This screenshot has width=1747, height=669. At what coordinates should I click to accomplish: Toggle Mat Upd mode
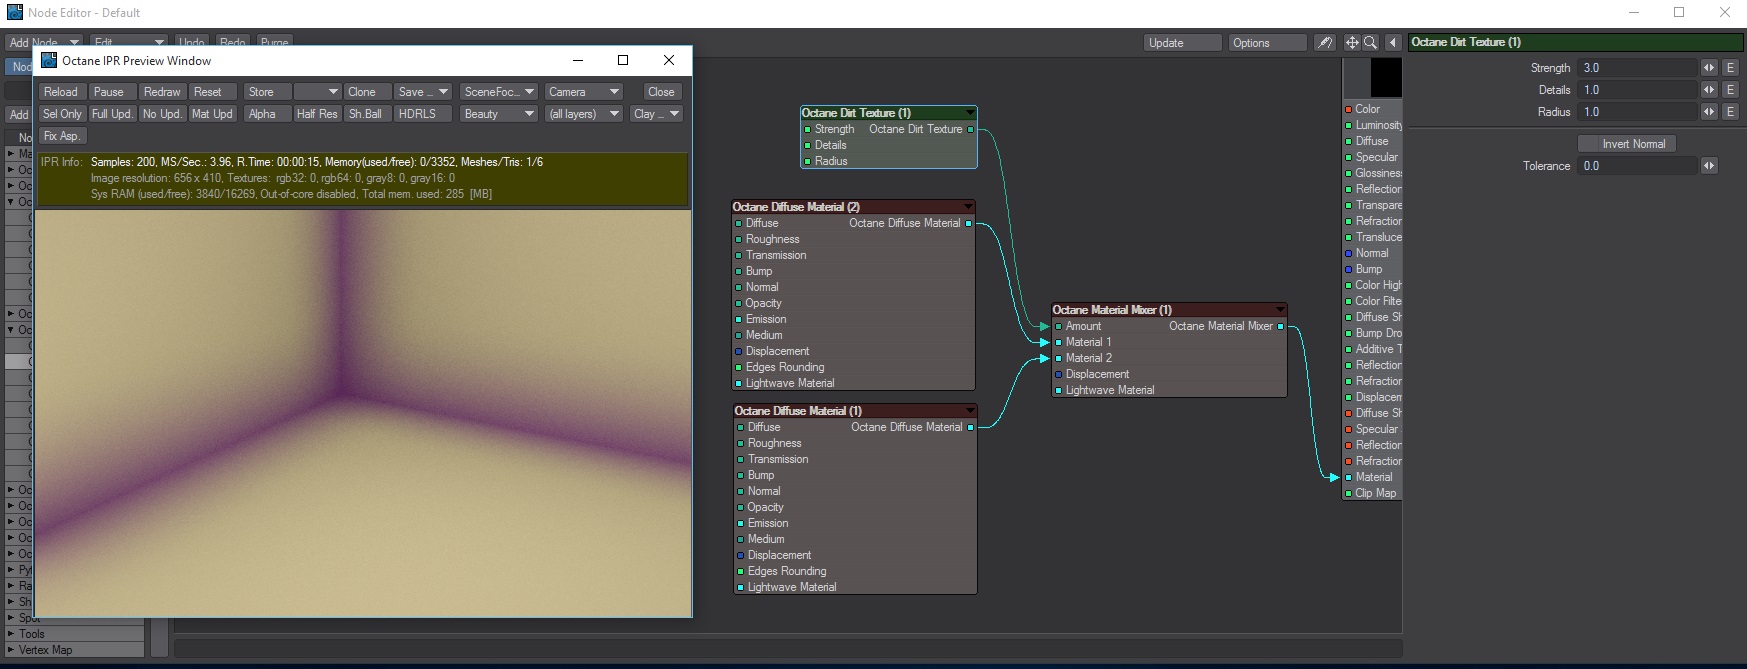tap(213, 114)
